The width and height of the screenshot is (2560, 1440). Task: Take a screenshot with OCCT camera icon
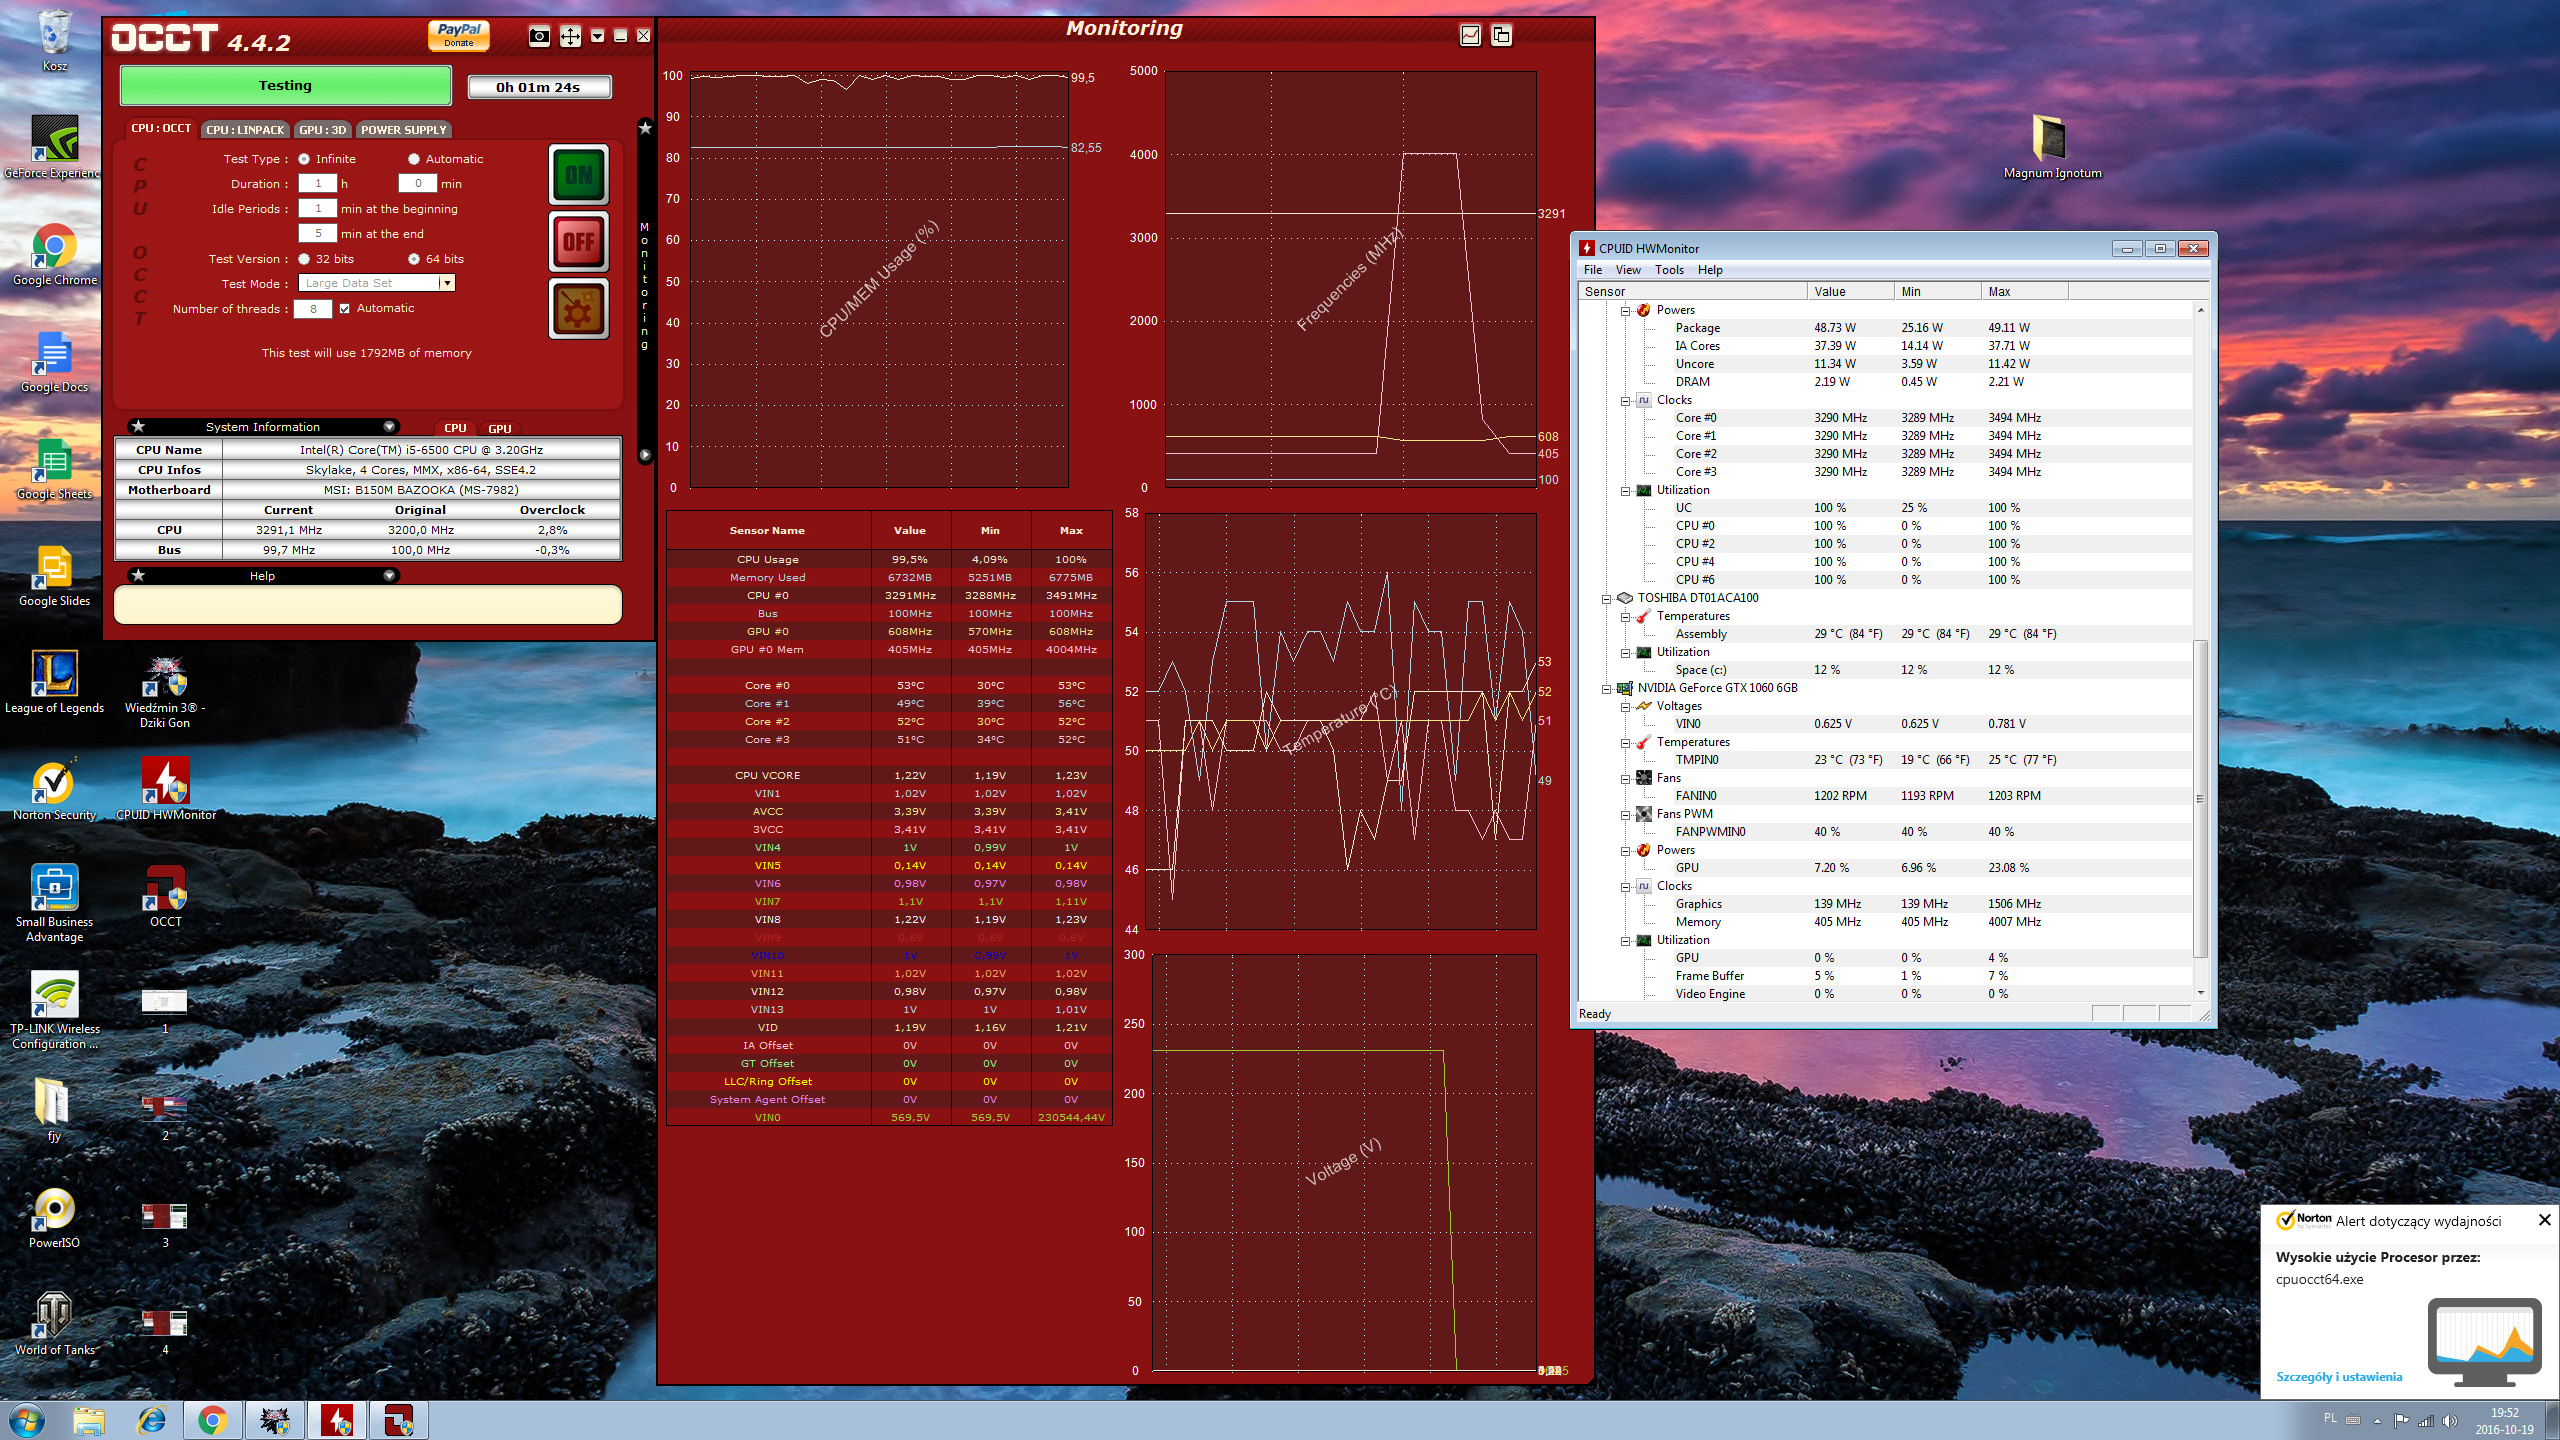pos(539,37)
